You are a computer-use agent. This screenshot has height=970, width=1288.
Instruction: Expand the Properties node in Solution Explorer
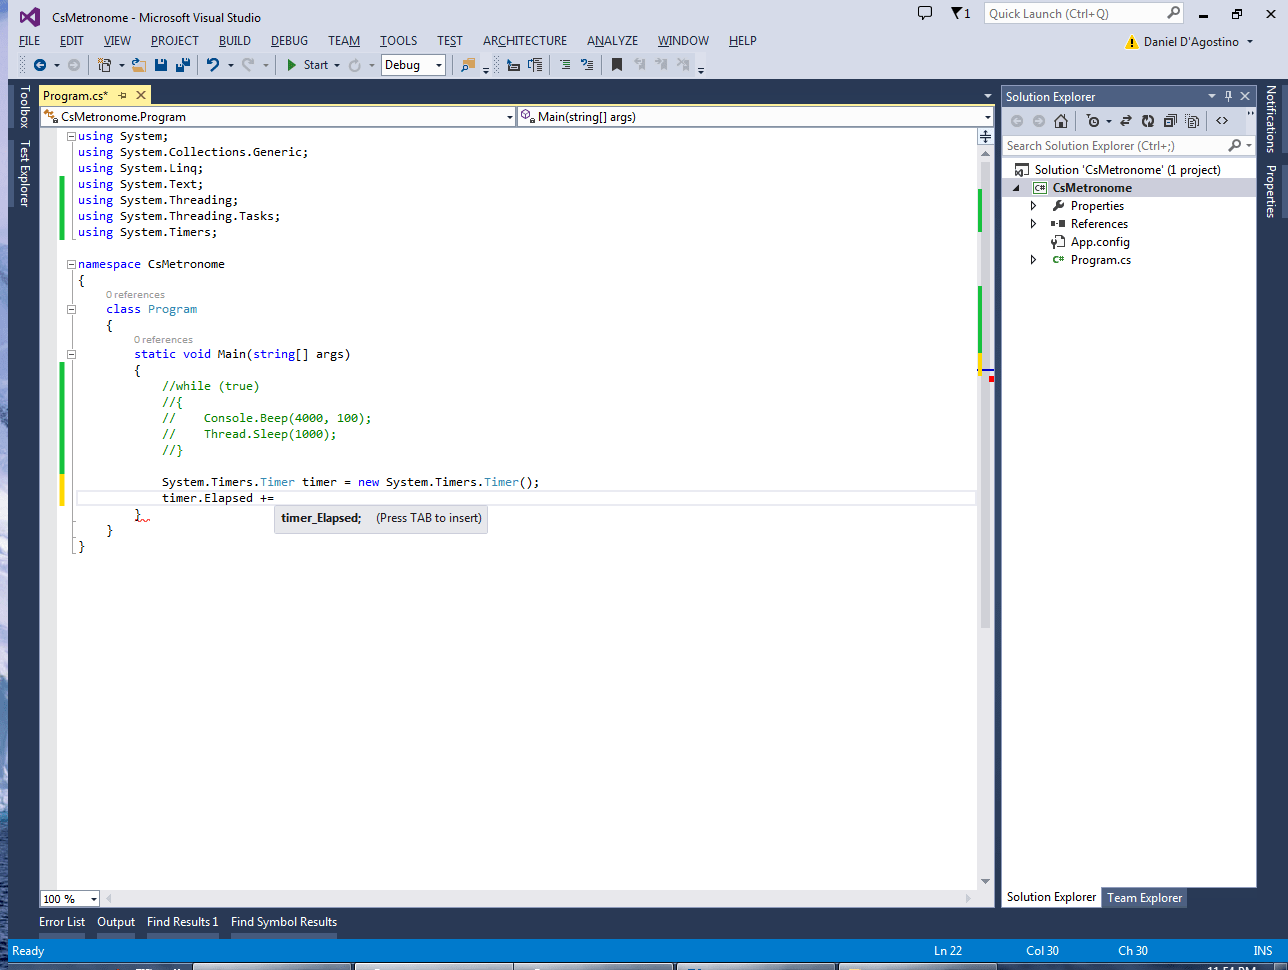pyautogui.click(x=1033, y=206)
